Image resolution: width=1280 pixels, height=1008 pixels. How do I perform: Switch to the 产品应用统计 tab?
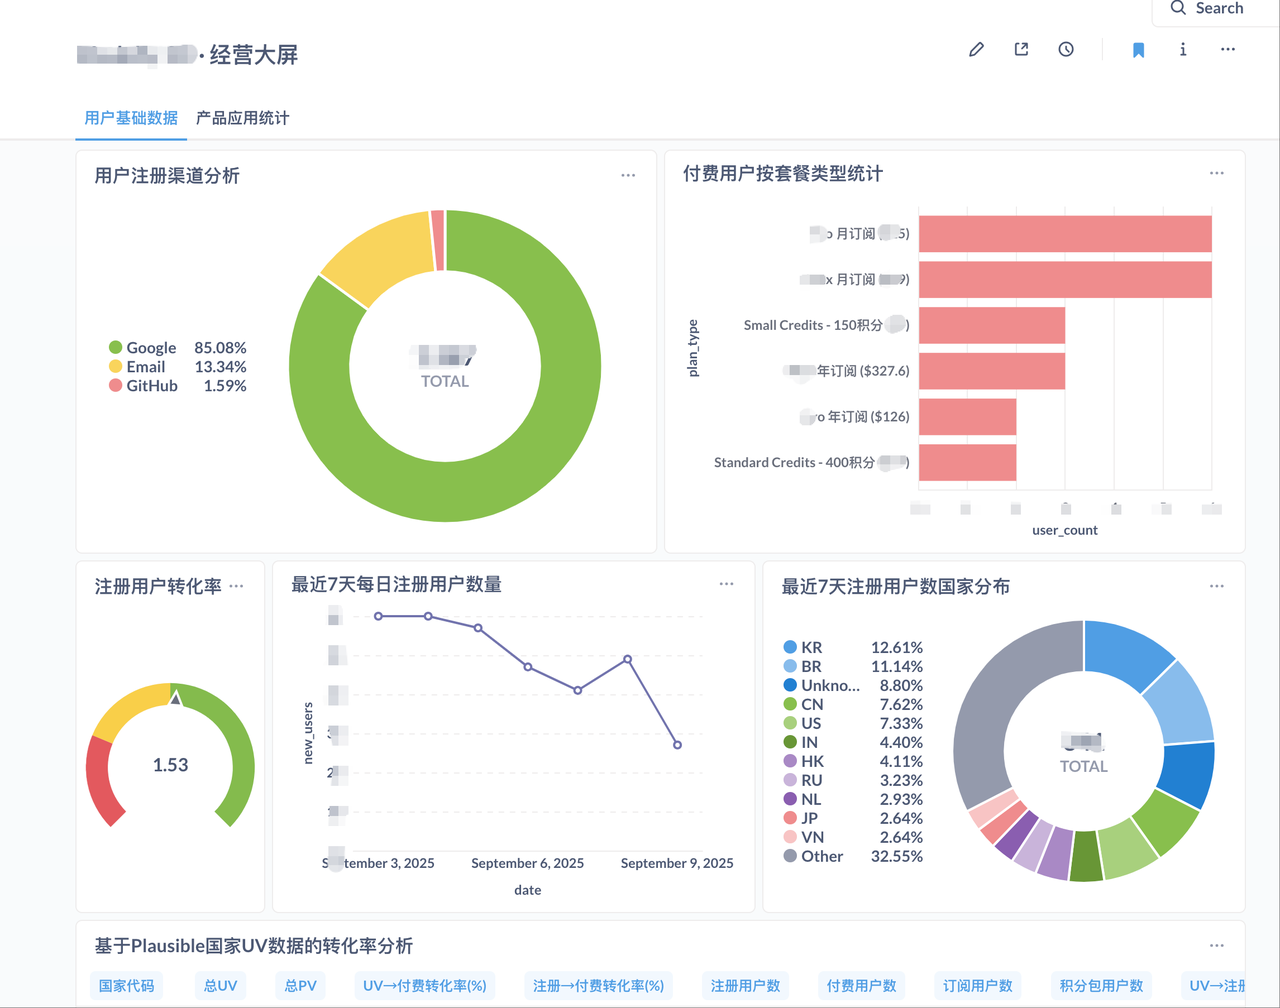[242, 118]
